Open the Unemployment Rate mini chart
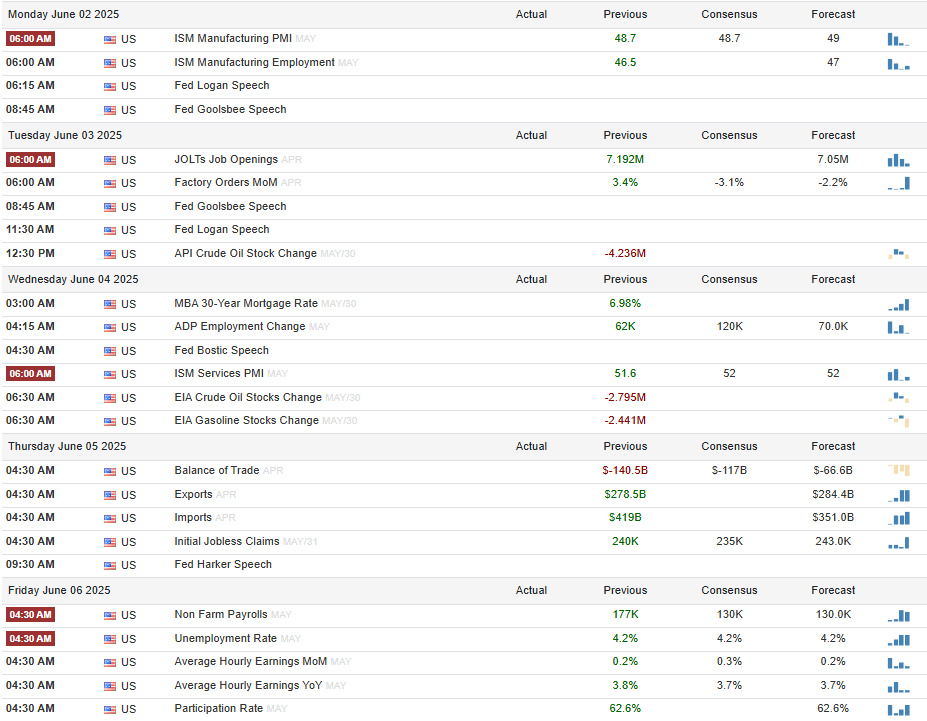The image size is (927, 721). point(898,639)
